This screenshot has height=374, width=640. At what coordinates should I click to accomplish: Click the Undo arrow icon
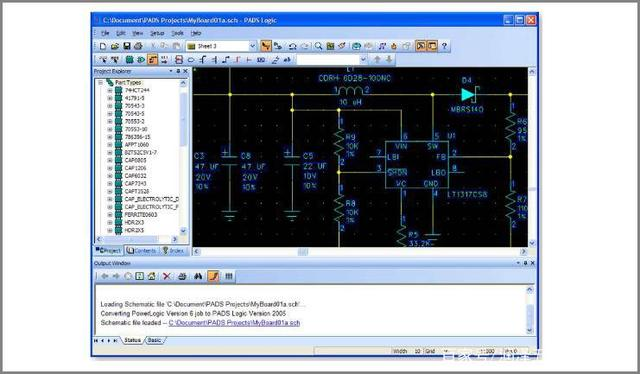(x=293, y=46)
